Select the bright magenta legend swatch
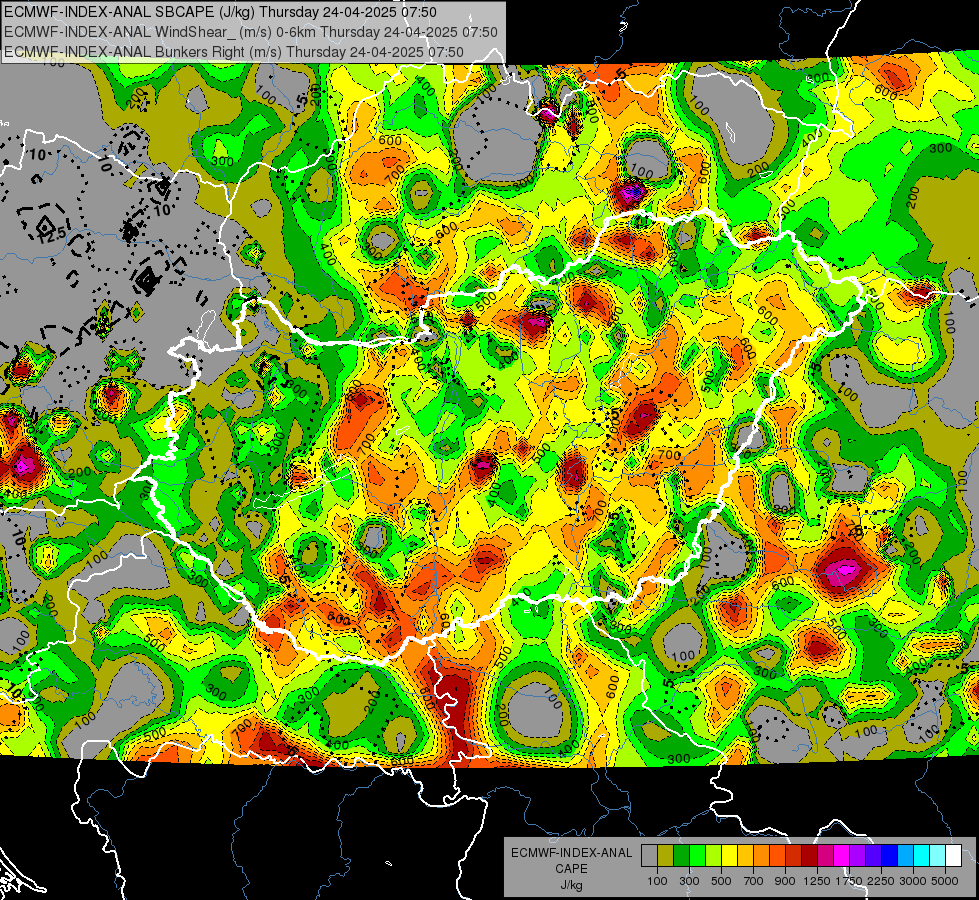Screen dimensions: 979x900 (842, 855)
